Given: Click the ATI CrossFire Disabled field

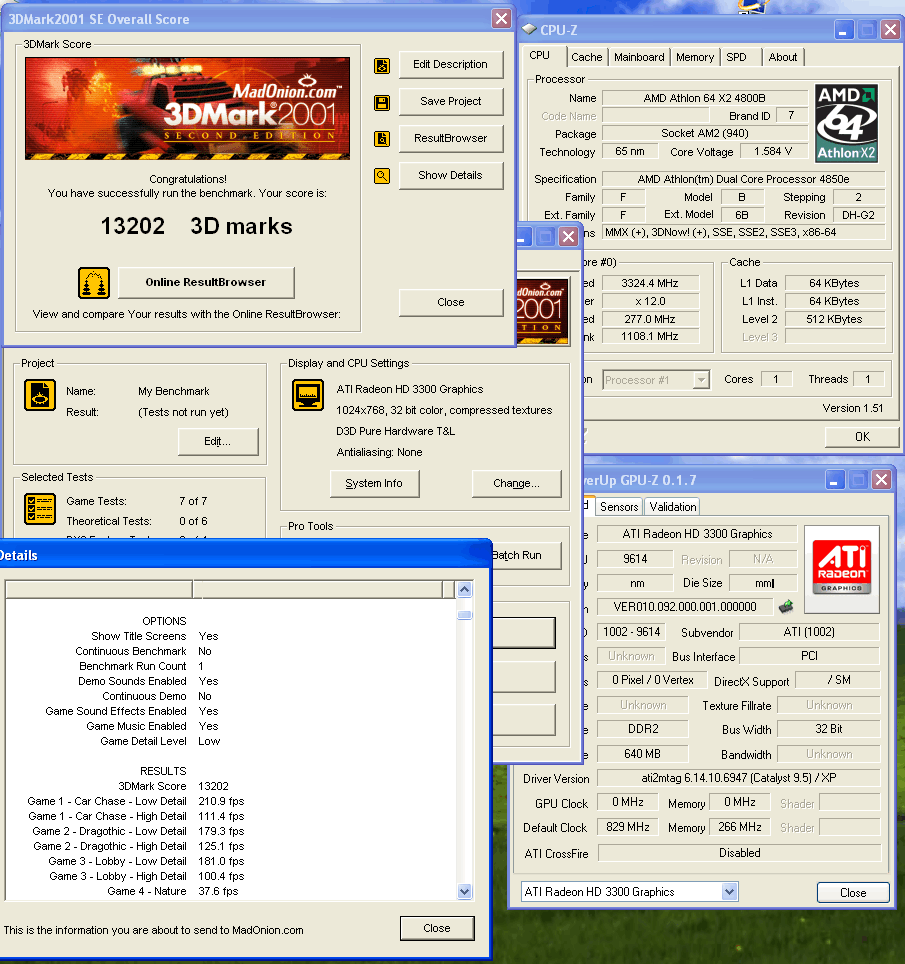Looking at the screenshot, I should click(740, 853).
